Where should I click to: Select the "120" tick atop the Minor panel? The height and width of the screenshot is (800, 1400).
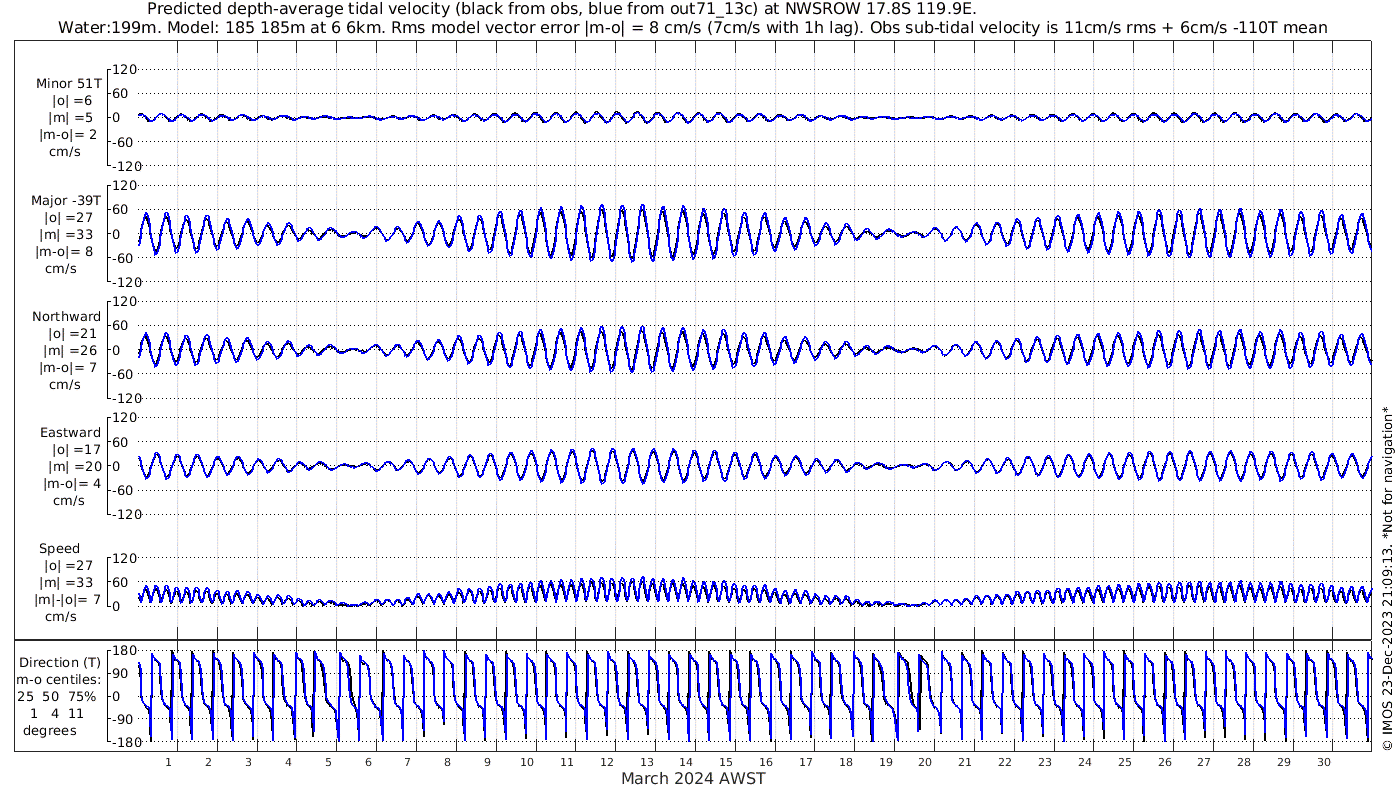click(x=123, y=69)
